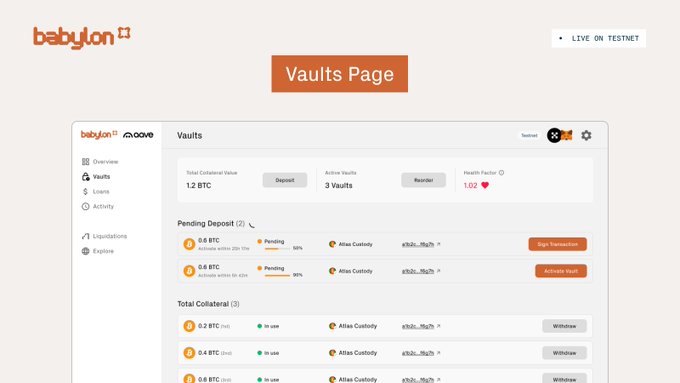Click "Total Collateral Value" label

pos(212,173)
